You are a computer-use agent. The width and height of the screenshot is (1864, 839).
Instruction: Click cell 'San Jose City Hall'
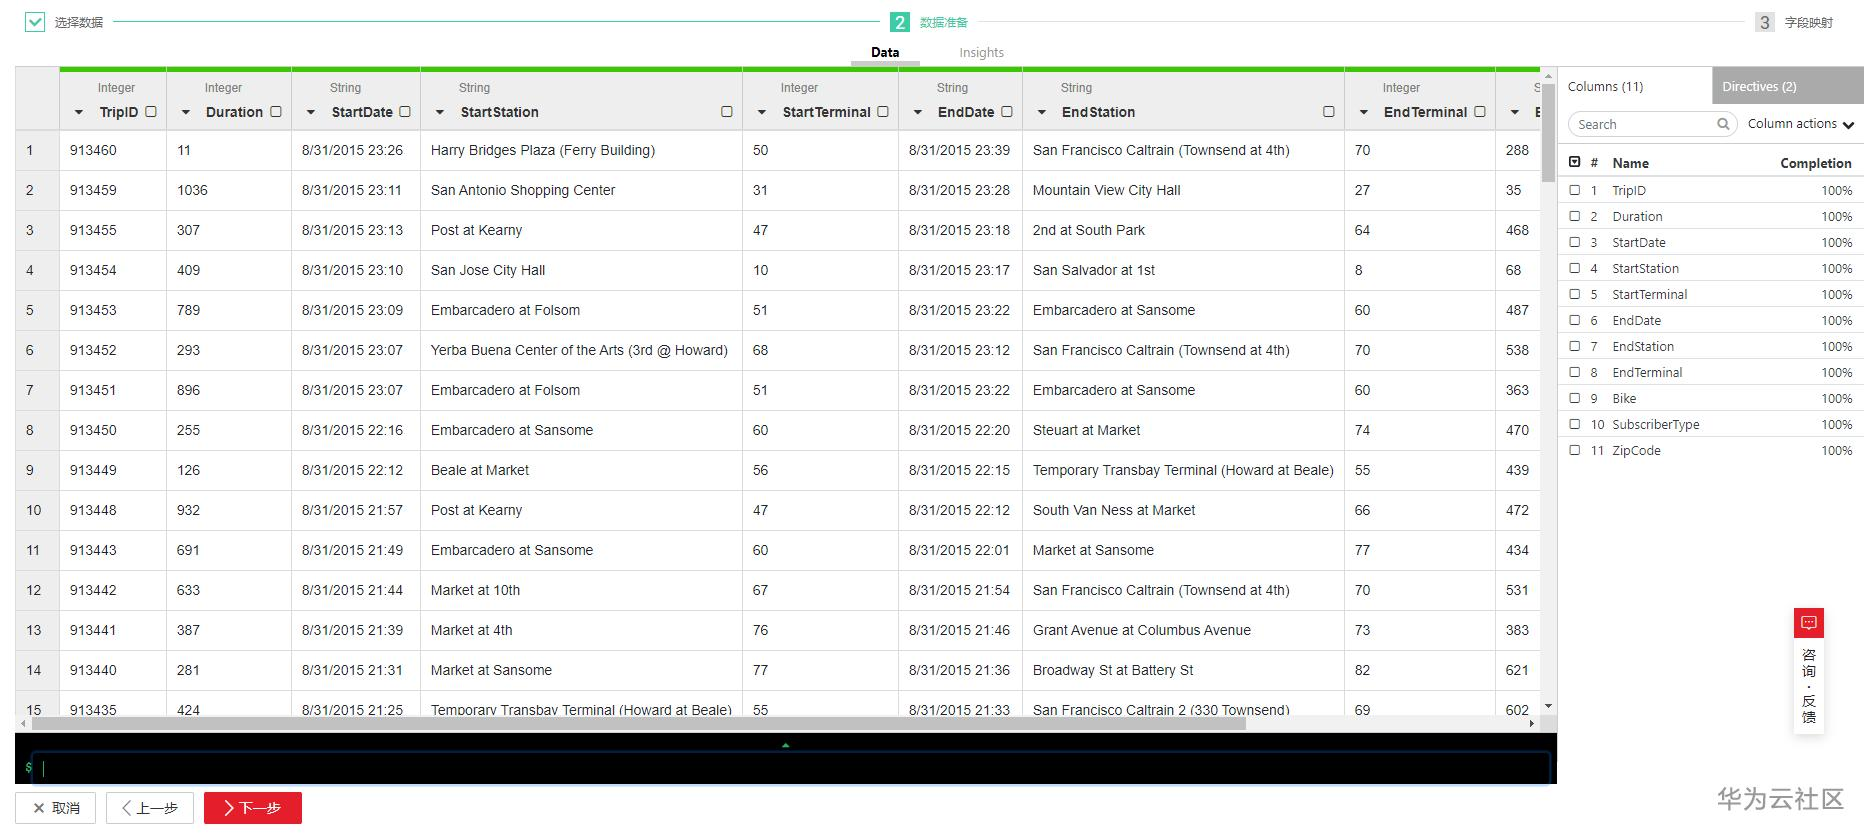tap(488, 270)
